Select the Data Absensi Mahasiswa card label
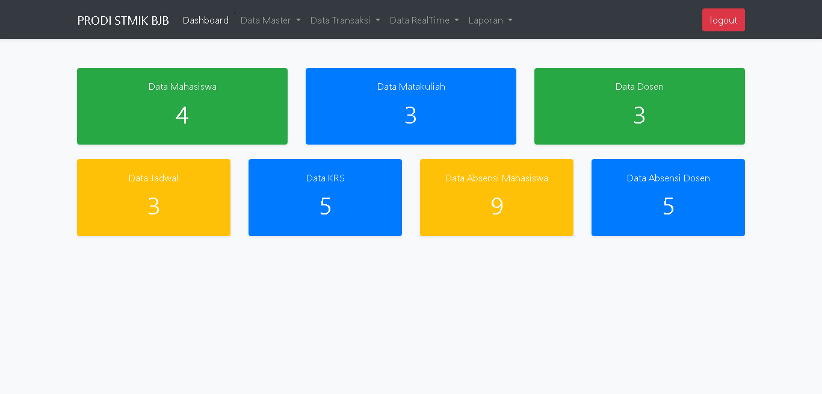 [x=496, y=178]
